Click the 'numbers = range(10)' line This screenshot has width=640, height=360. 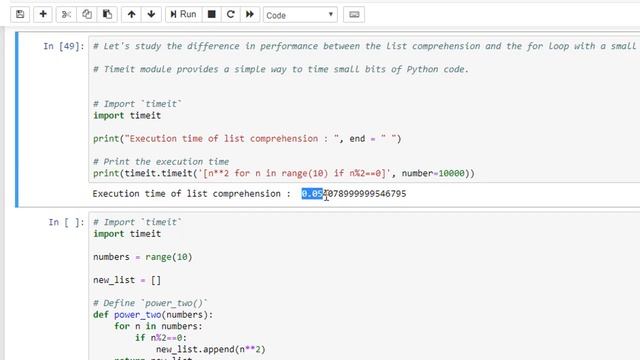click(142, 257)
